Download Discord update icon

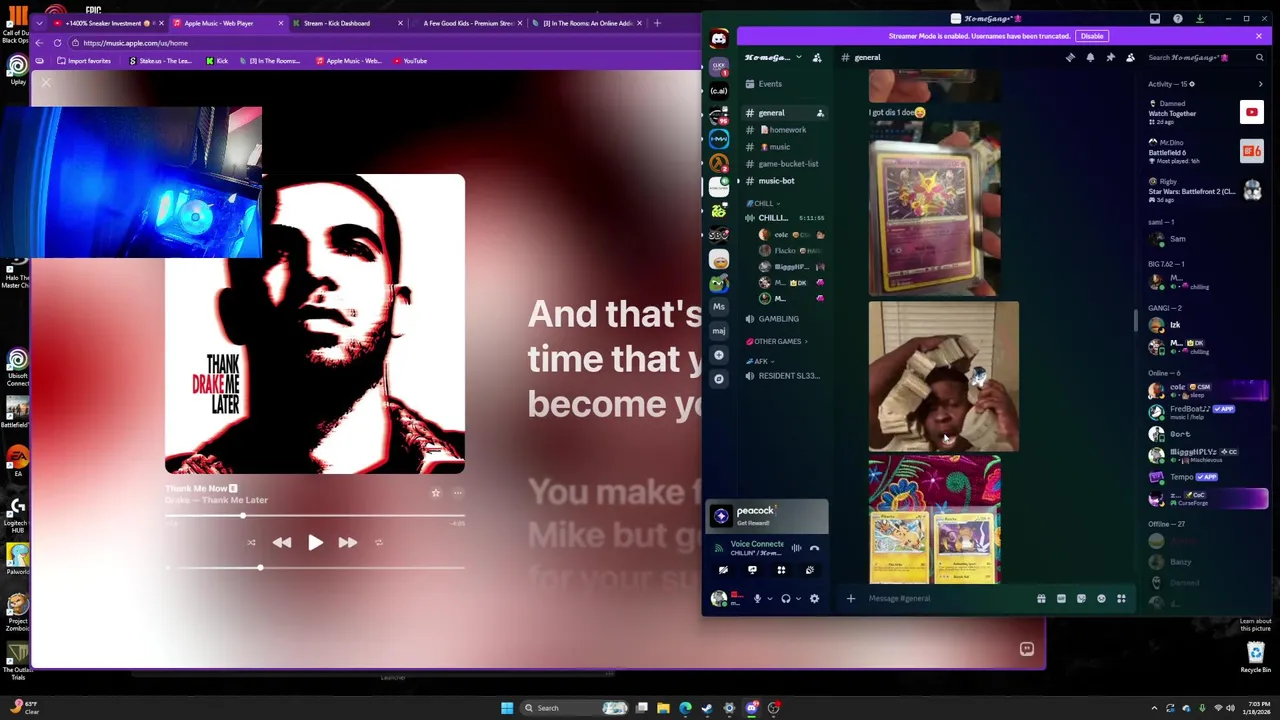[x=1200, y=18]
